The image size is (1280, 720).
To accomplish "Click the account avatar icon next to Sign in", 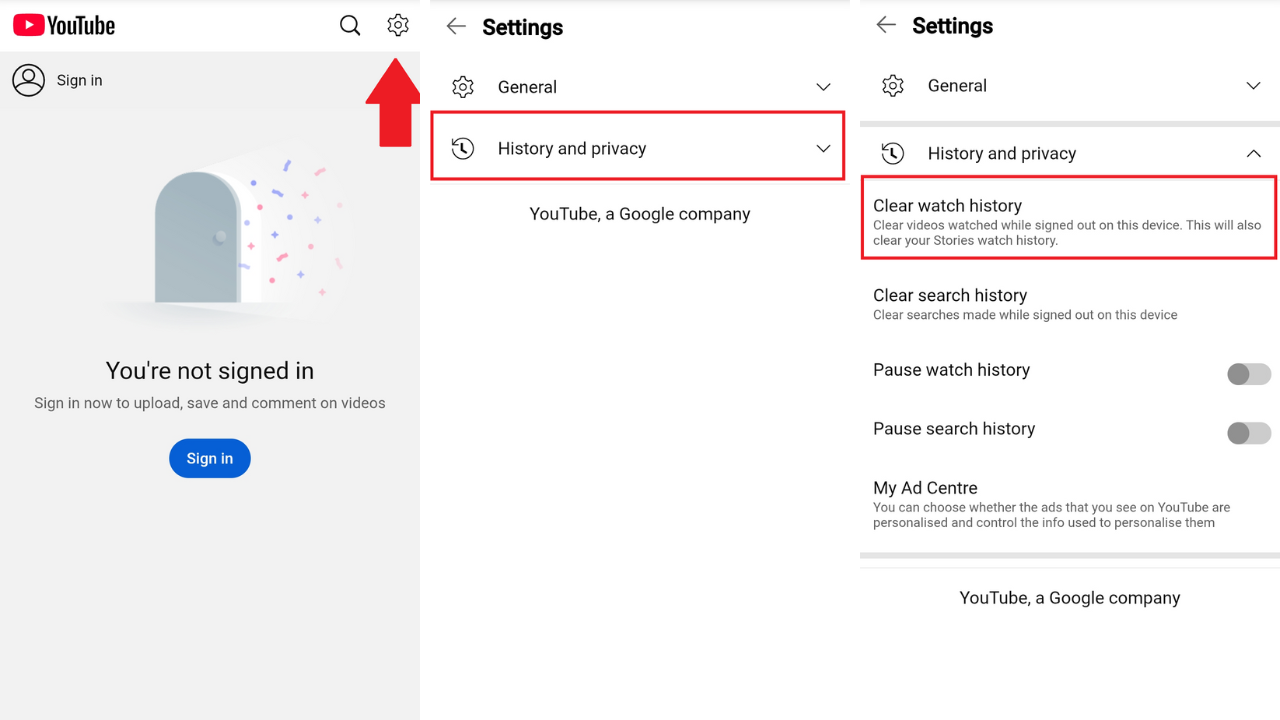I will click(x=28, y=80).
